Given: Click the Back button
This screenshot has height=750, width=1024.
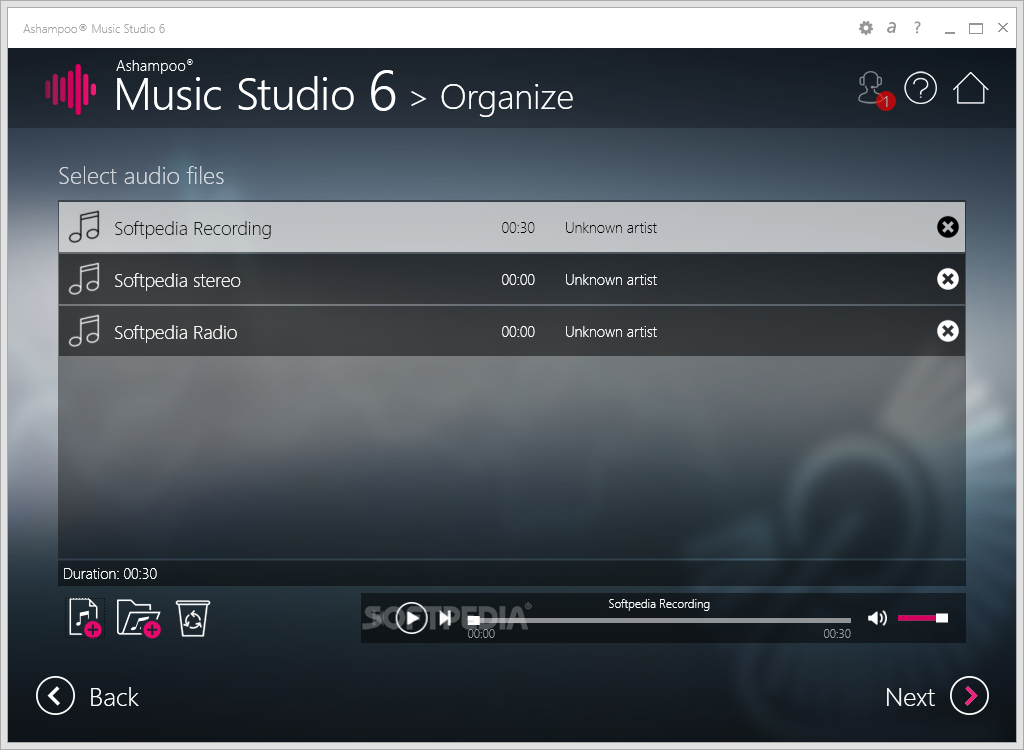Looking at the screenshot, I should (88, 696).
